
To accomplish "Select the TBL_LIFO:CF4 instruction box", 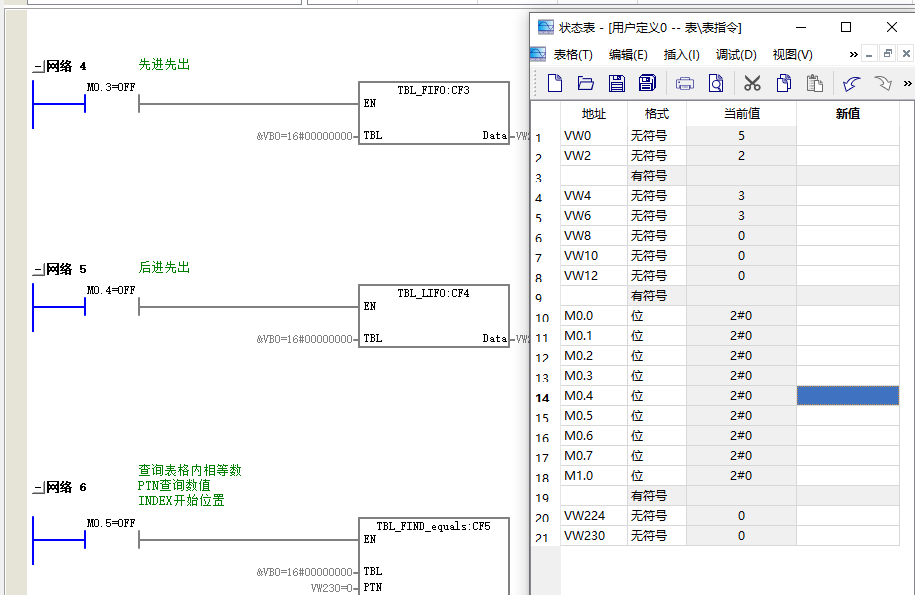I will click(434, 316).
